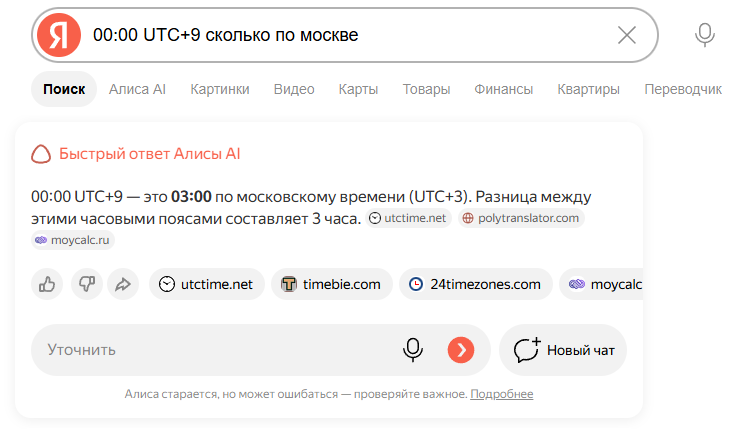Start voice search with the top microphone

pos(705,35)
